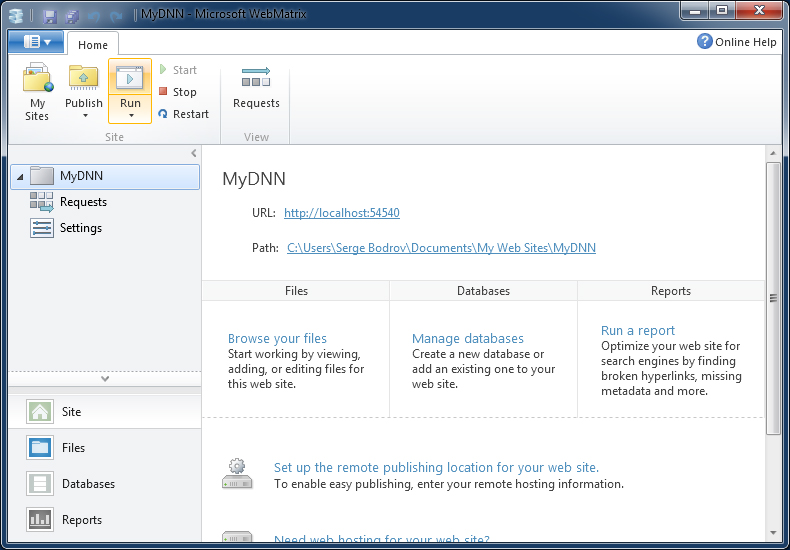Image resolution: width=790 pixels, height=550 pixels.
Task: Restart the site
Action: pos(183,114)
